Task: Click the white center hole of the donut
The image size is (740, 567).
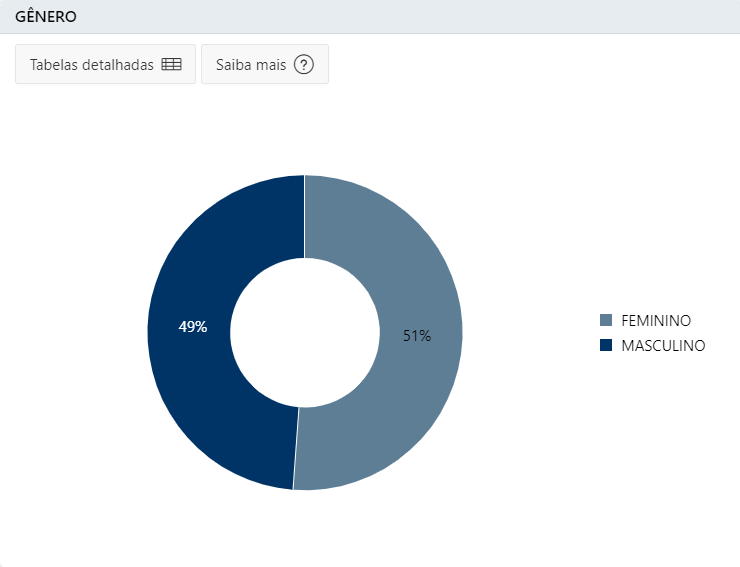Action: click(x=305, y=332)
